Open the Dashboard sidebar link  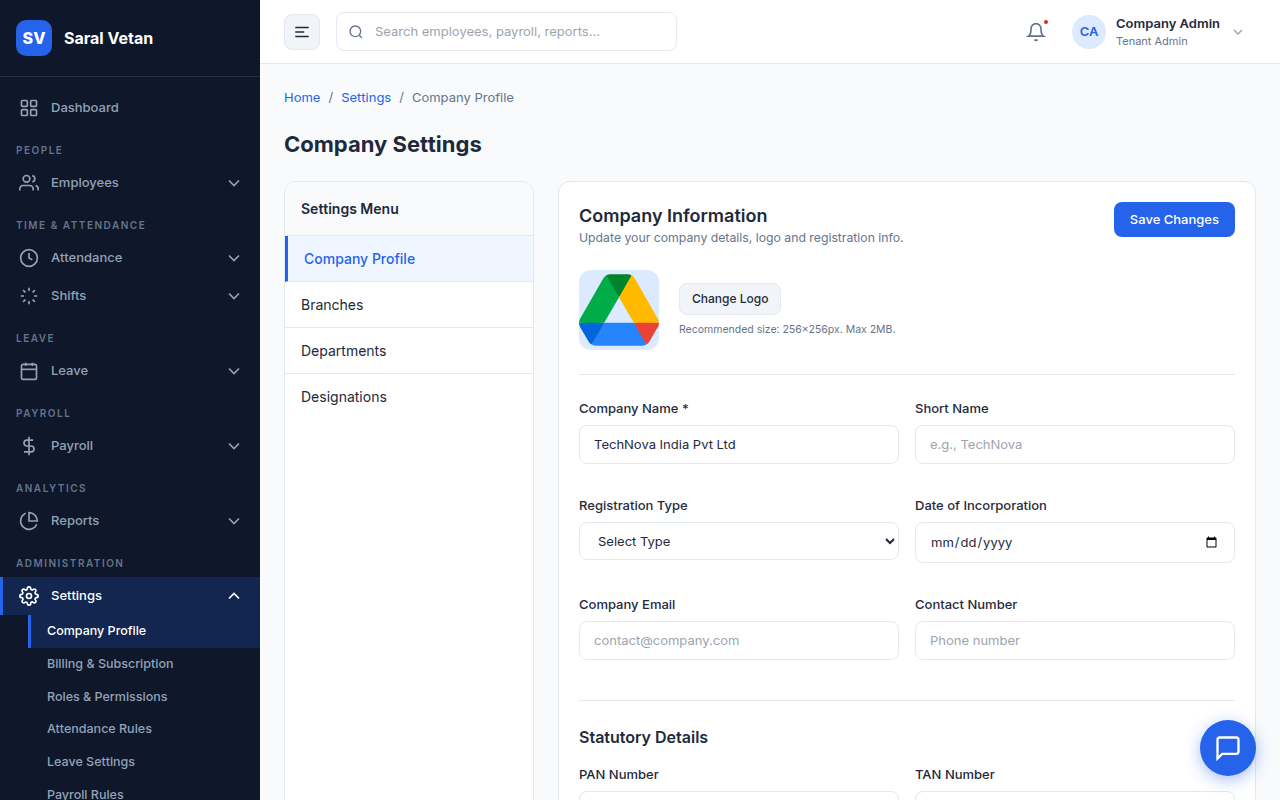(130, 107)
